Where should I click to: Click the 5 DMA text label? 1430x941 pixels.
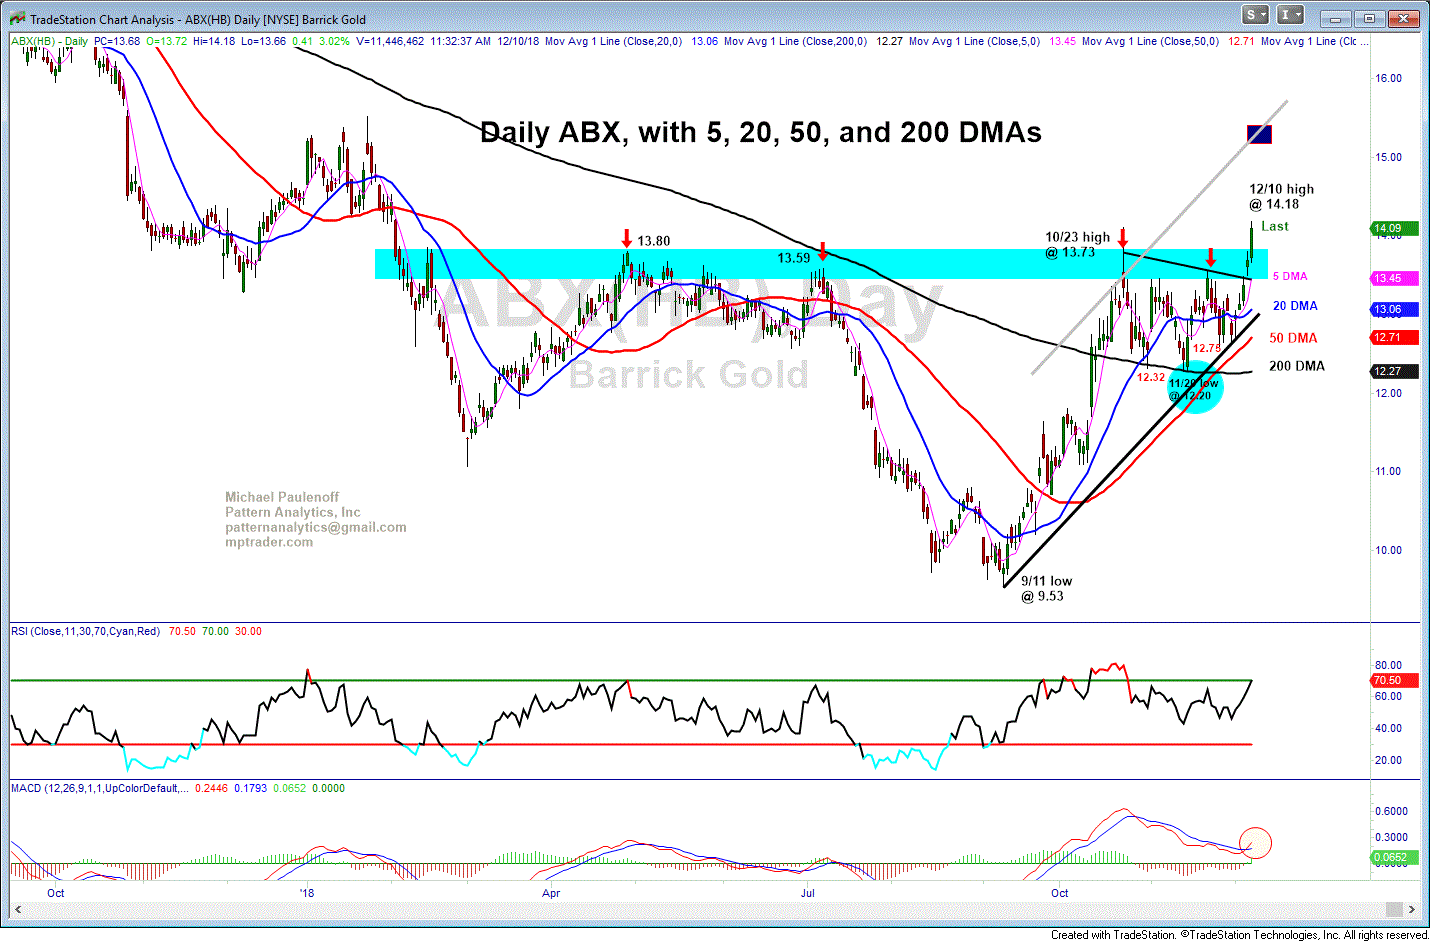[1289, 276]
